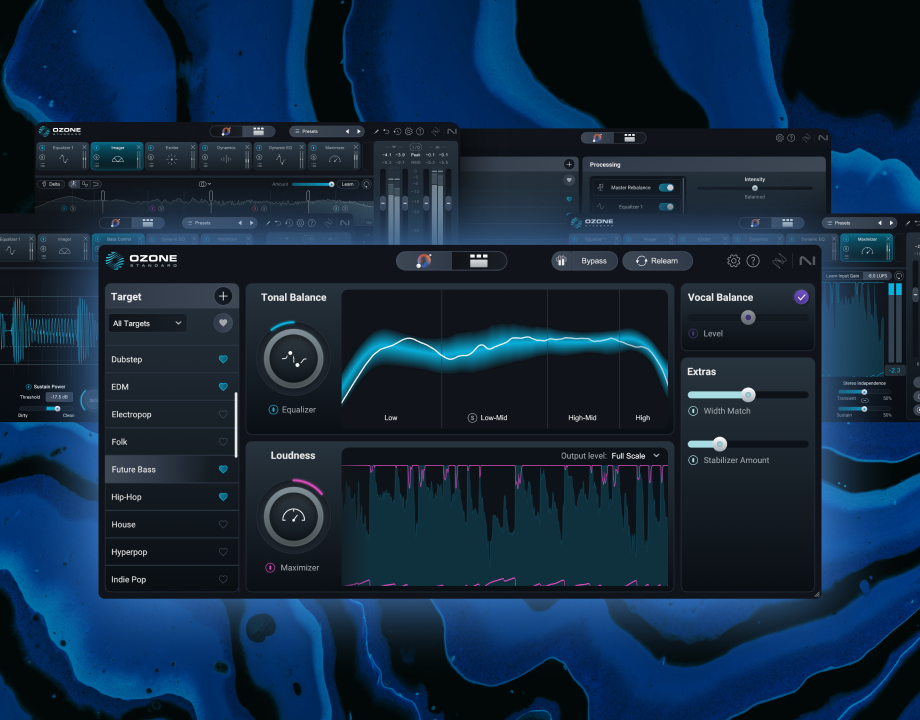Click Intensity slider in Processing panel
Image resolution: width=920 pixels, height=720 pixels.
pos(755,188)
